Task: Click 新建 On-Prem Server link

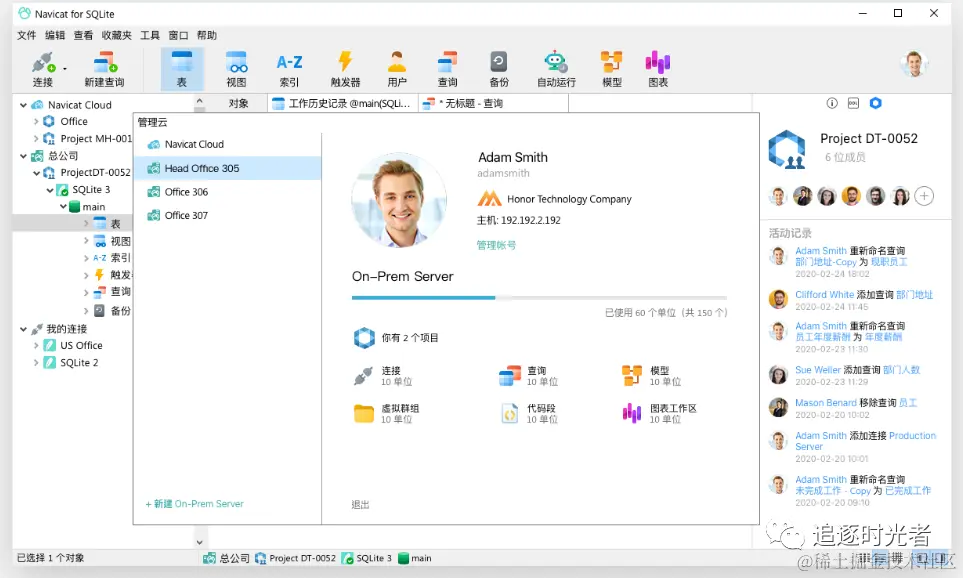Action: click(x=195, y=504)
